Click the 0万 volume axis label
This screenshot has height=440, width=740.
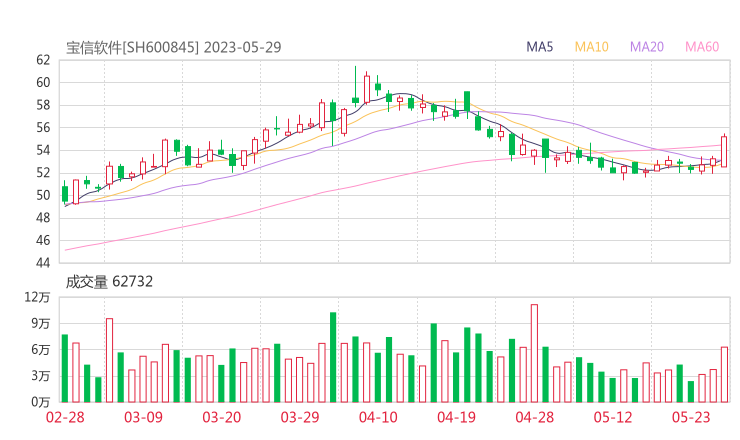[x=41, y=402]
